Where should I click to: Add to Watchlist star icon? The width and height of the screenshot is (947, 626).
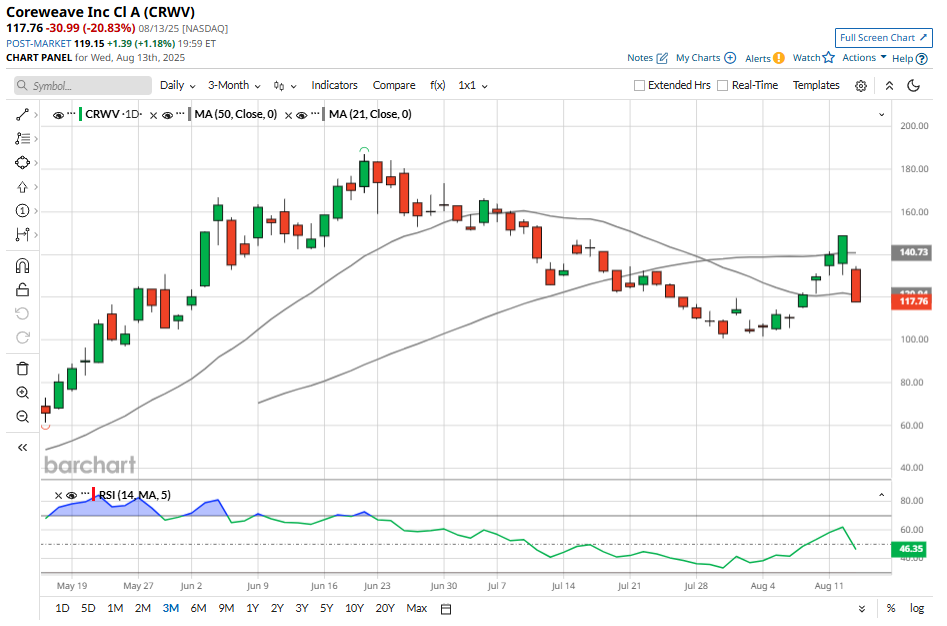point(829,57)
